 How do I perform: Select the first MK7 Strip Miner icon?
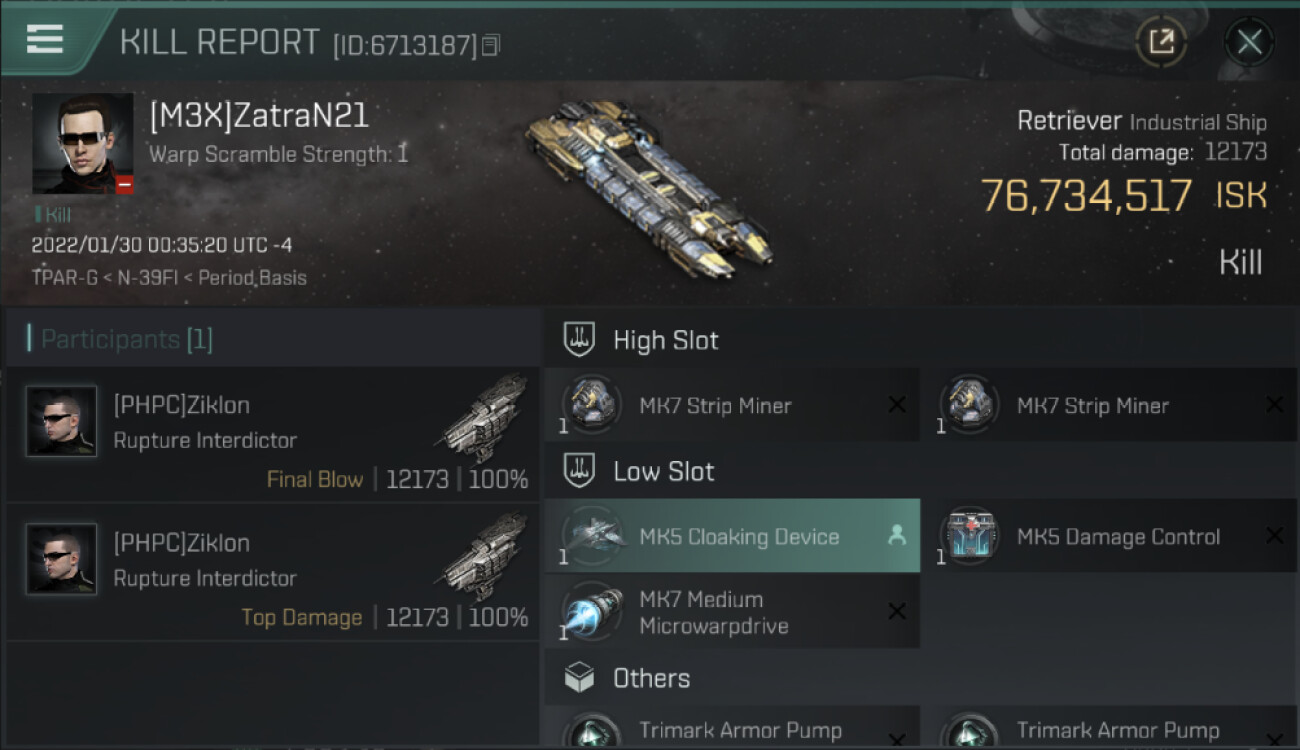[592, 405]
